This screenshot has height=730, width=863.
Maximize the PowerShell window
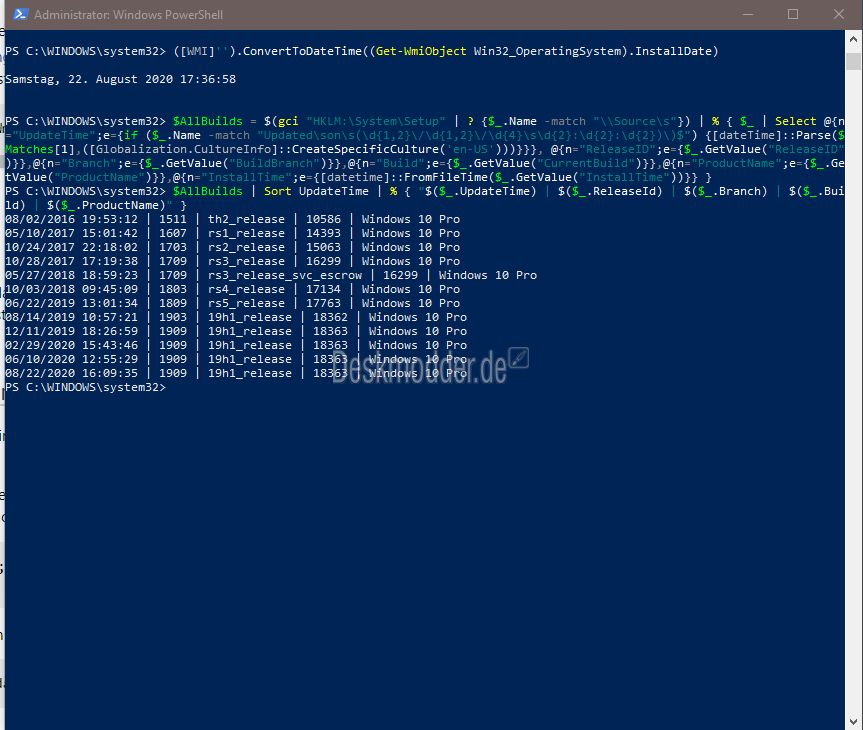pos(793,14)
